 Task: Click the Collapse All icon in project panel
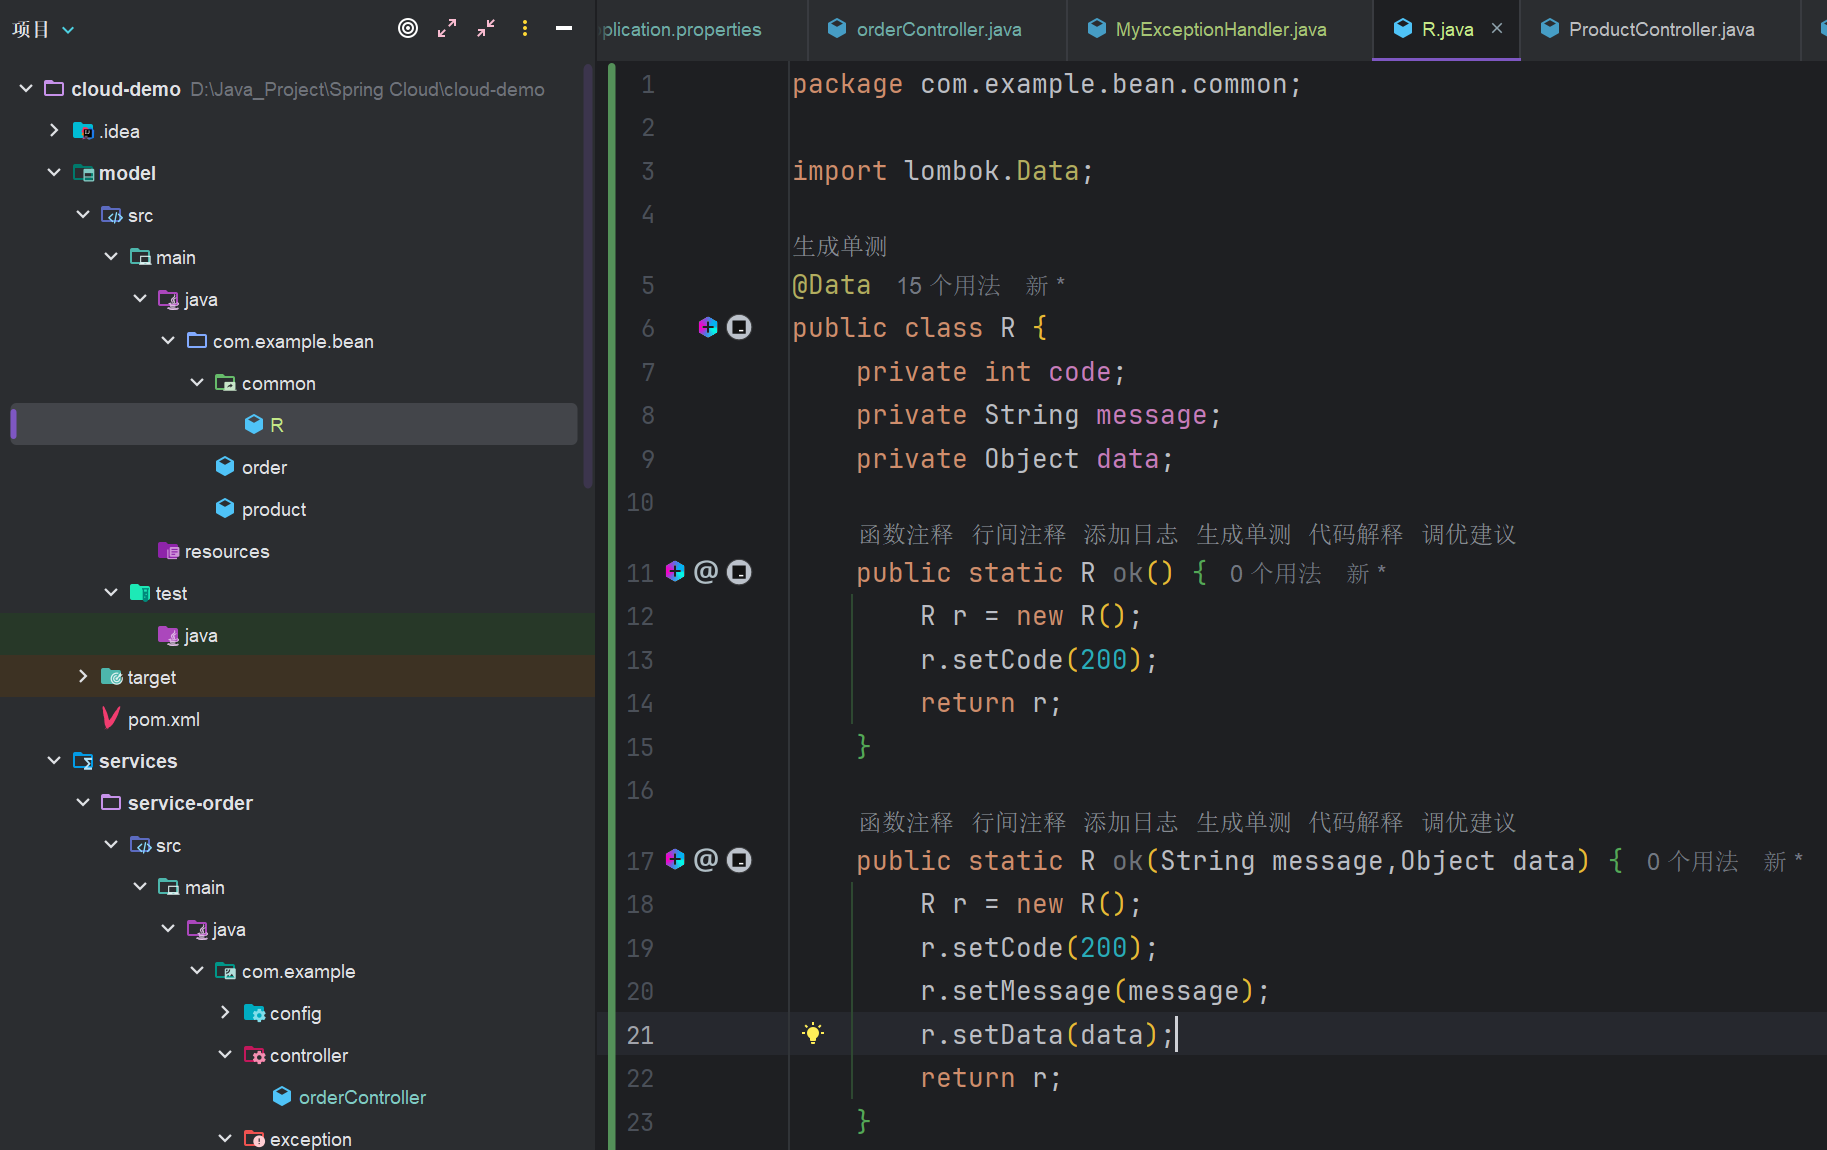coord(486,28)
